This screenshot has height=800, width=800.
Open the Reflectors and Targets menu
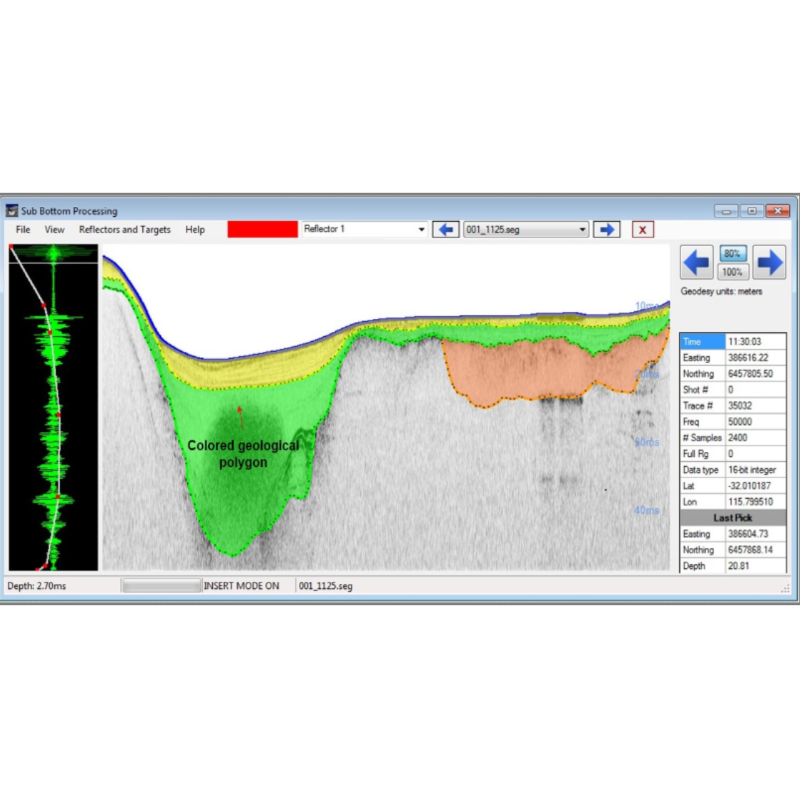124,229
